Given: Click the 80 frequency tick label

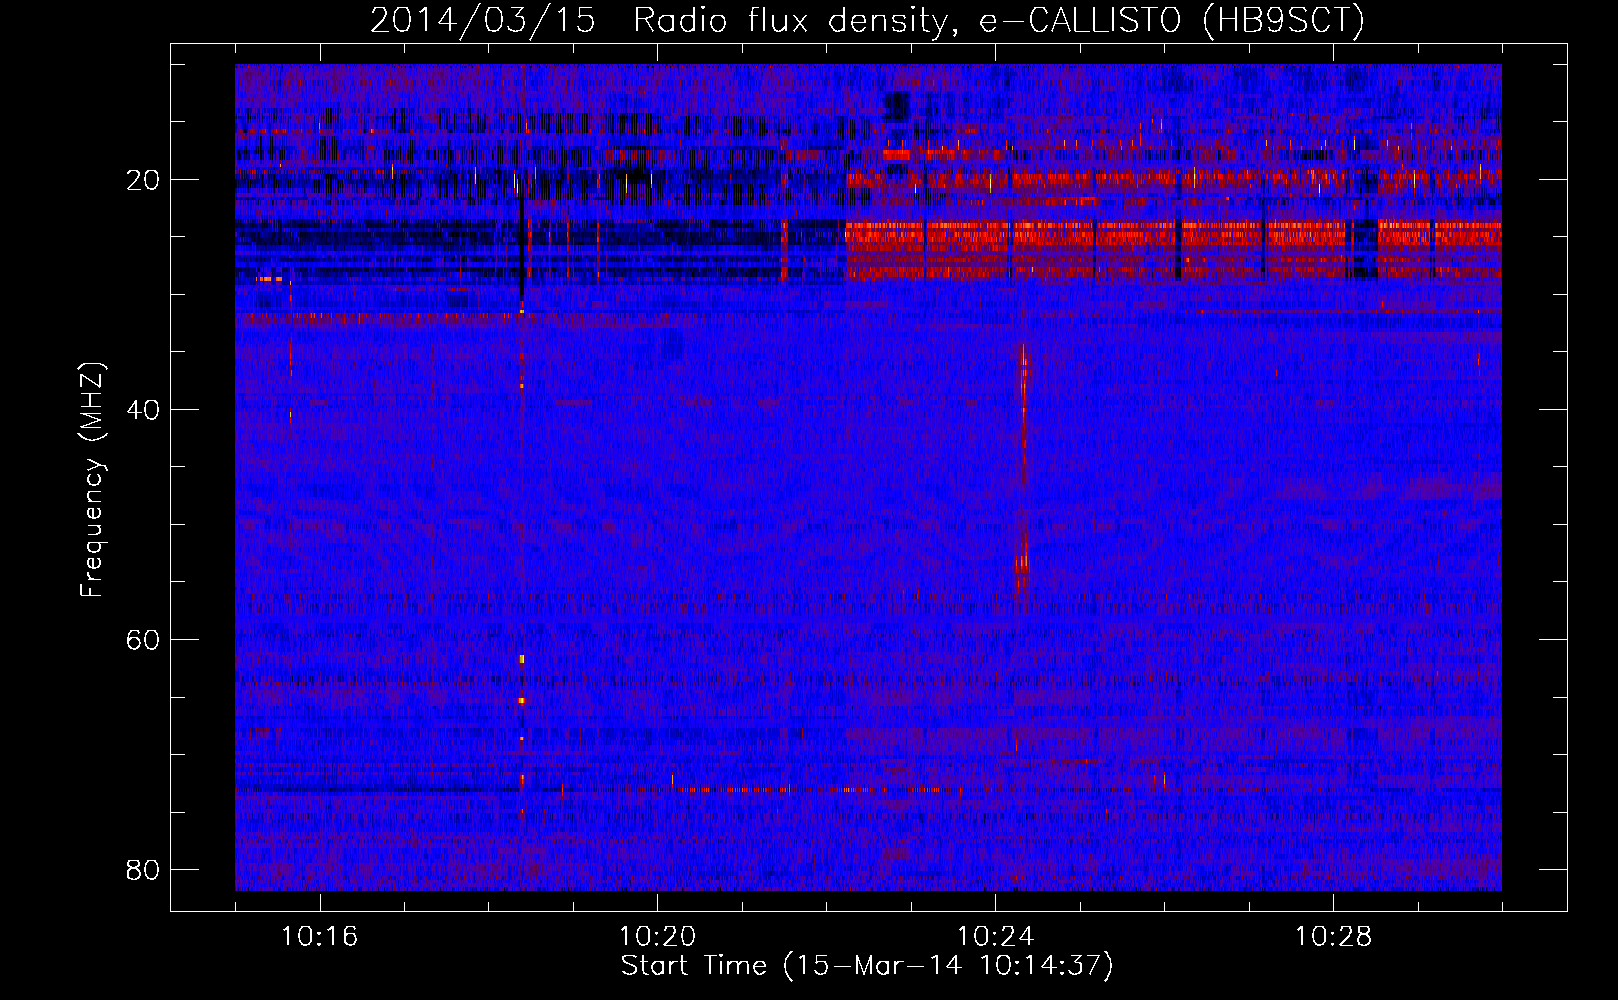Looking at the screenshot, I should coord(143,869).
